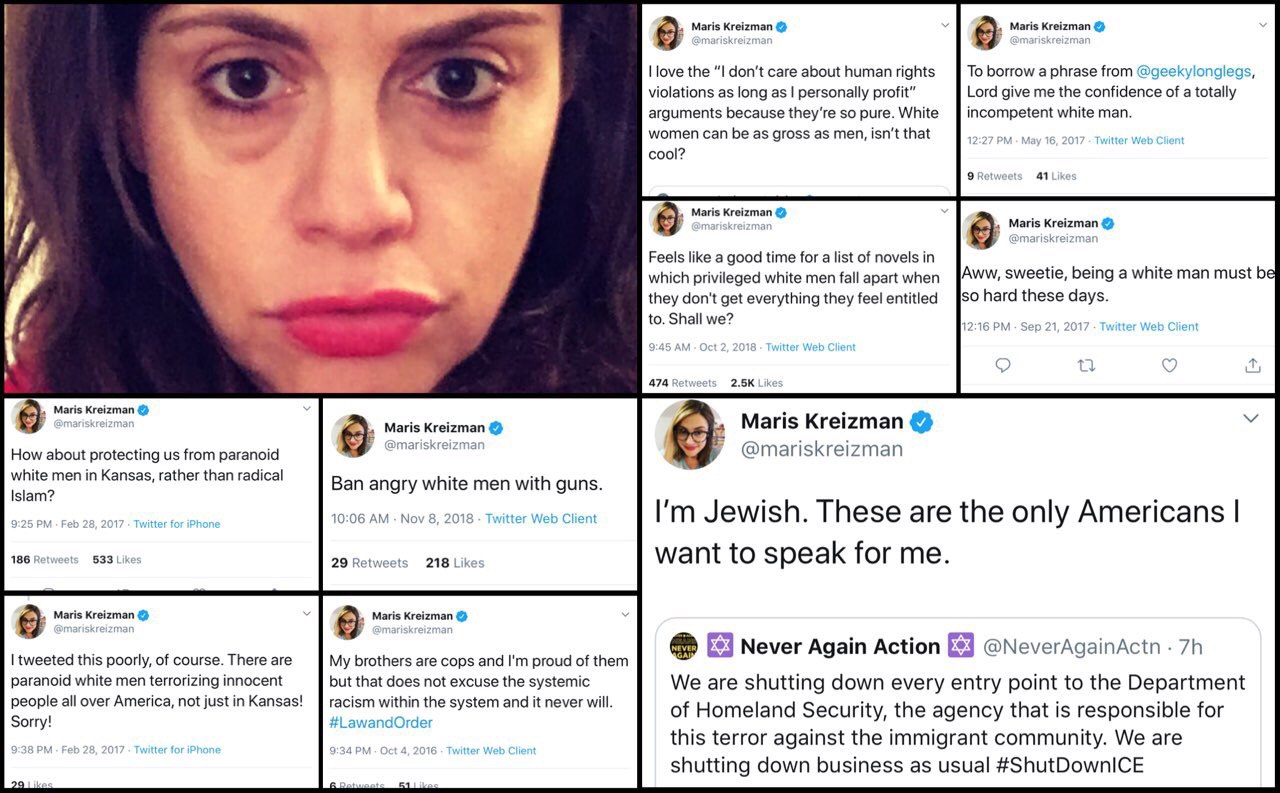Image resolution: width=1280 pixels, height=793 pixels.
Task: View 474 Retweets on novels tweet
Action: 682,383
